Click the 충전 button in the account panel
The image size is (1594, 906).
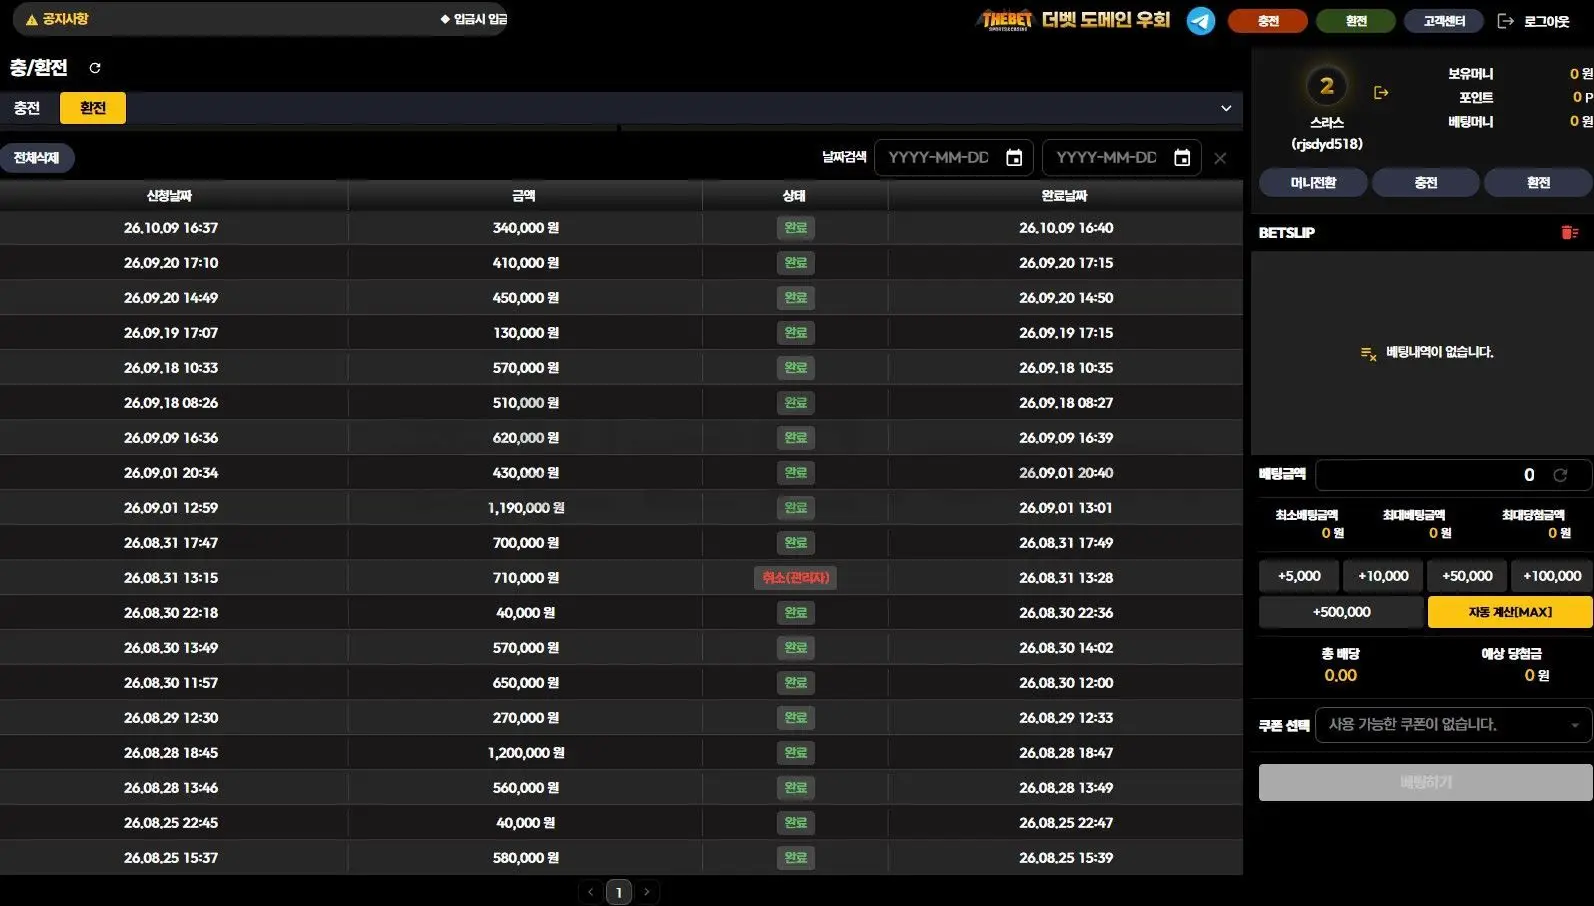[x=1426, y=183]
